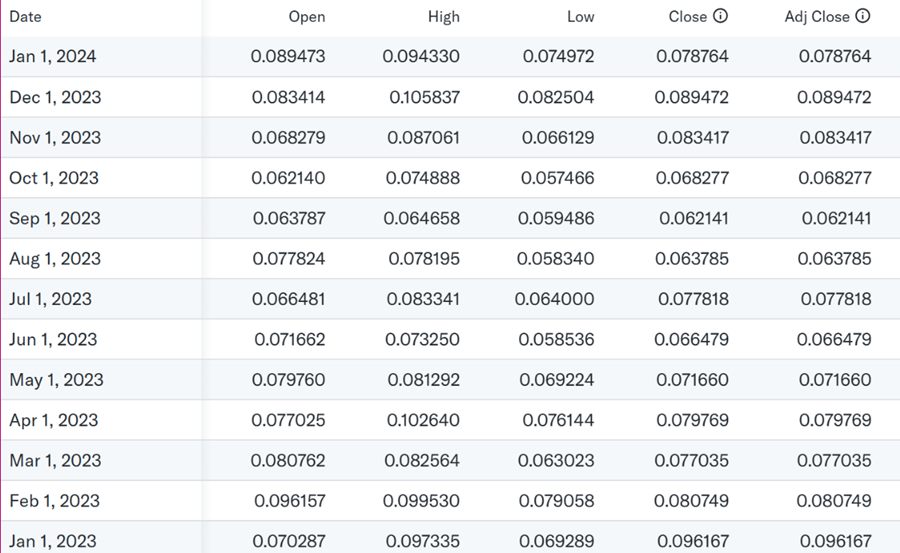This screenshot has width=900, height=553.
Task: Click High value 0.083341
Action: click(x=423, y=299)
